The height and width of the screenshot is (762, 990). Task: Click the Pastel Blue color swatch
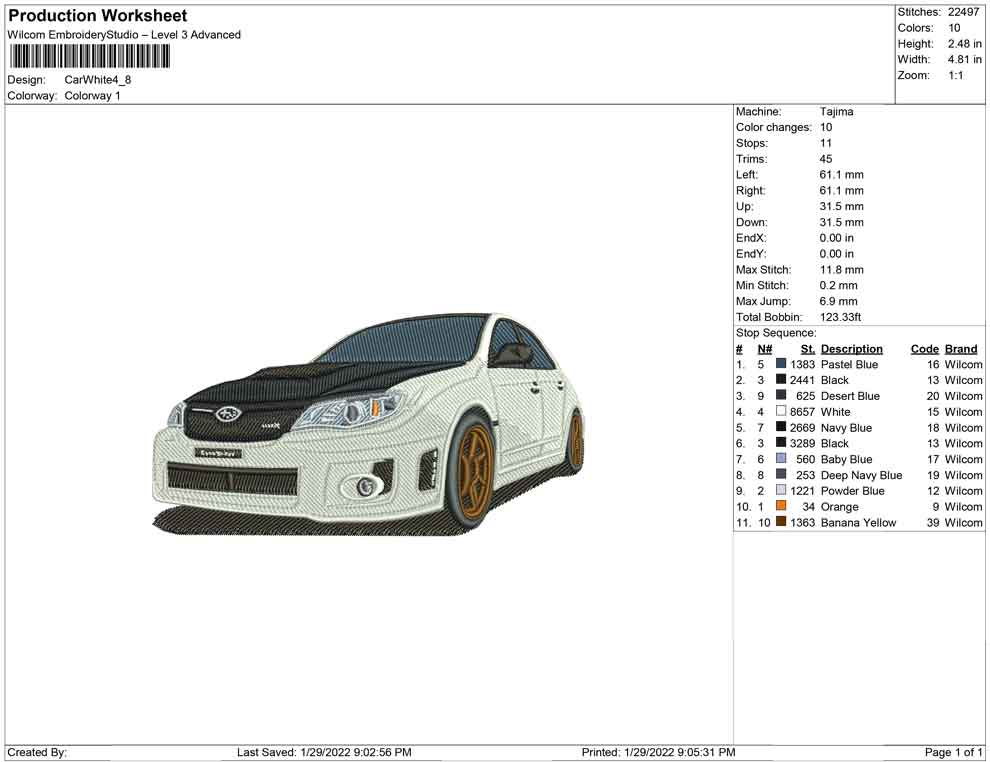[x=780, y=364]
